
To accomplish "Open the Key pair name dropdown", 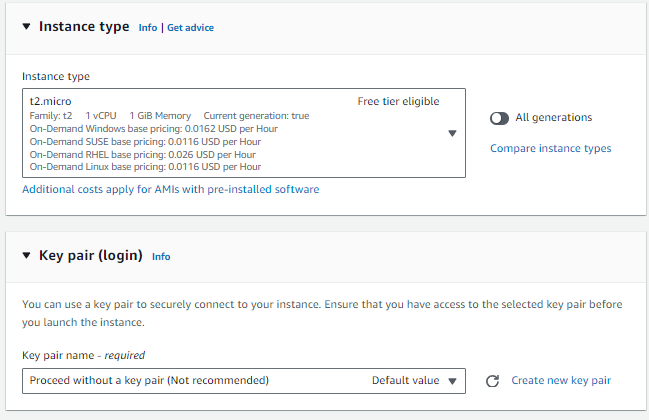I will coord(200,380).
